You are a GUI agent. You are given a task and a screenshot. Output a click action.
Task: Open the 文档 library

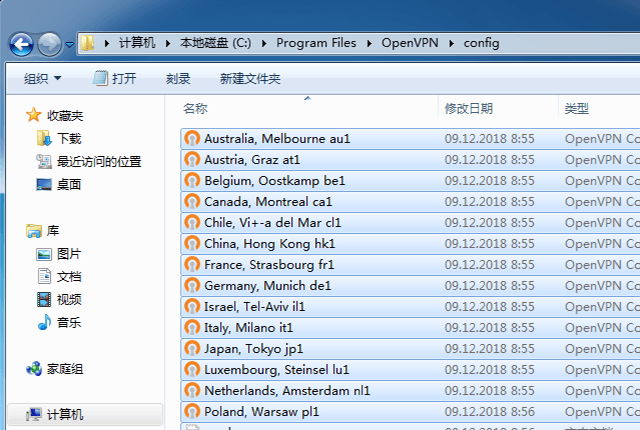pyautogui.click(x=69, y=277)
